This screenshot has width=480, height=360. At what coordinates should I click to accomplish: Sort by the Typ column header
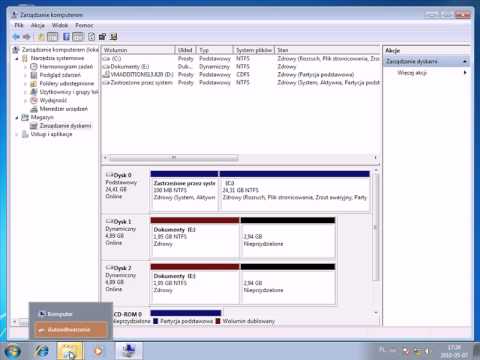click(215, 50)
